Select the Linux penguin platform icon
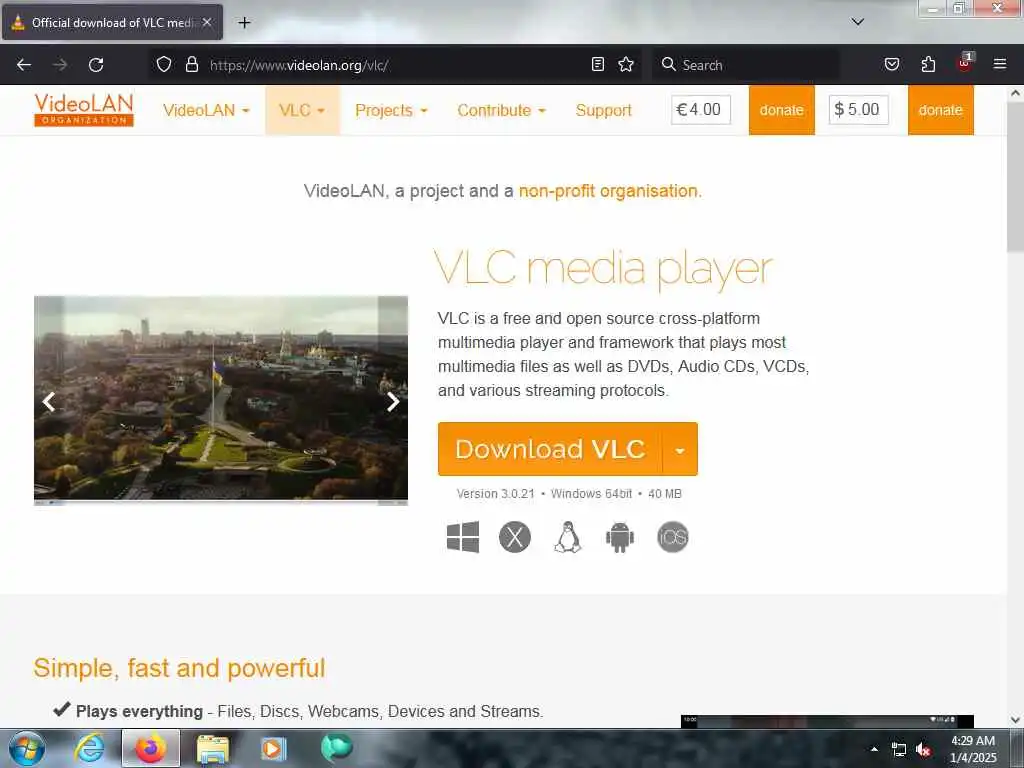1024x768 pixels. 568,537
